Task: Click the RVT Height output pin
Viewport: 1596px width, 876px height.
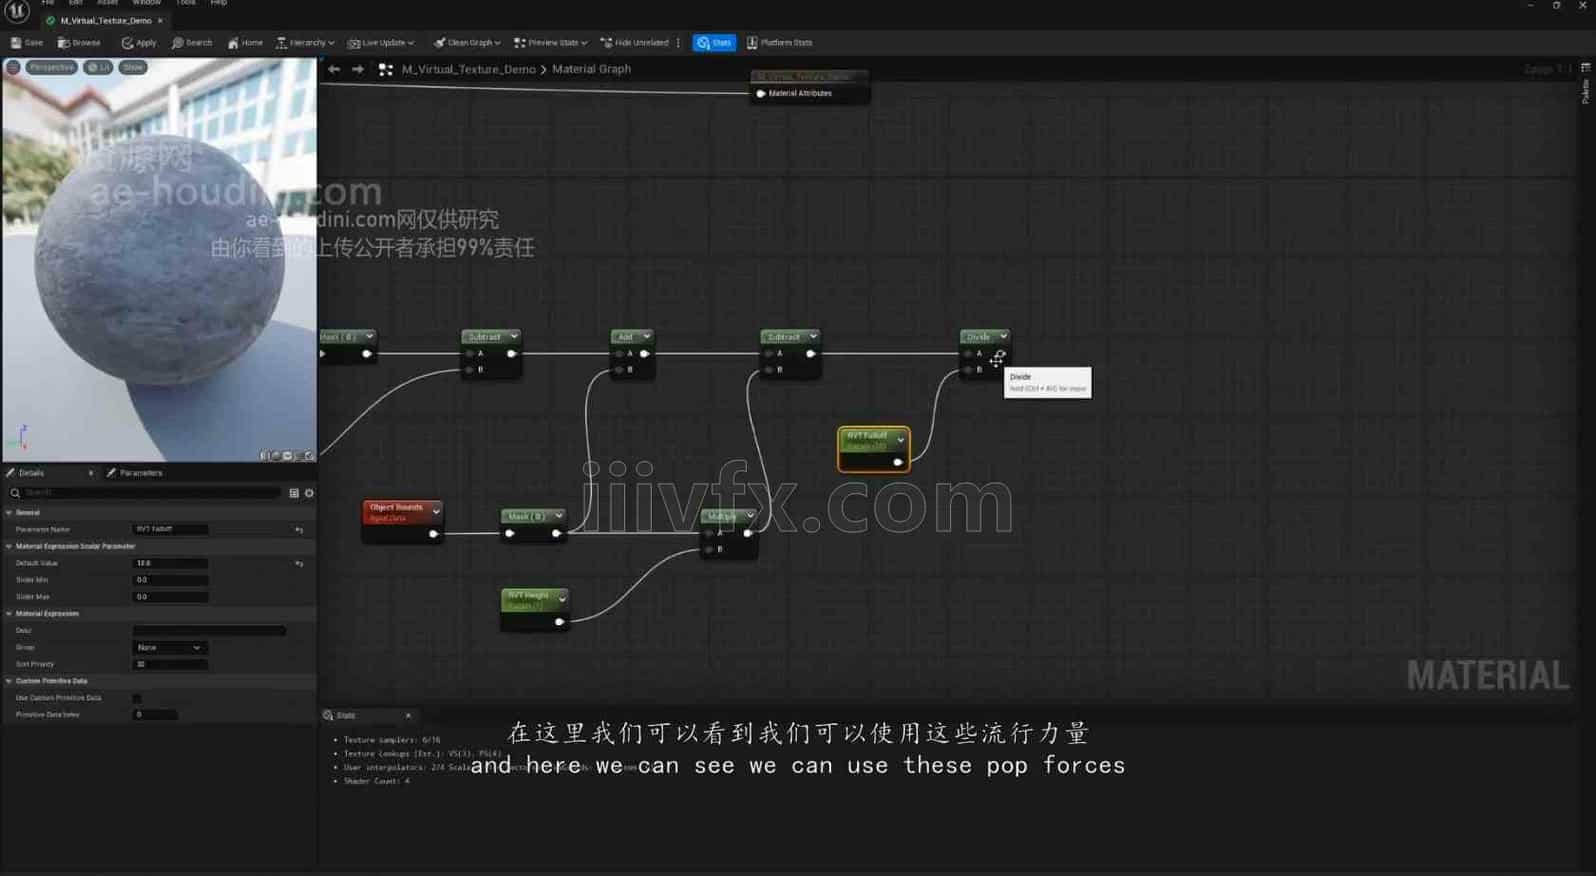Action: coord(559,622)
